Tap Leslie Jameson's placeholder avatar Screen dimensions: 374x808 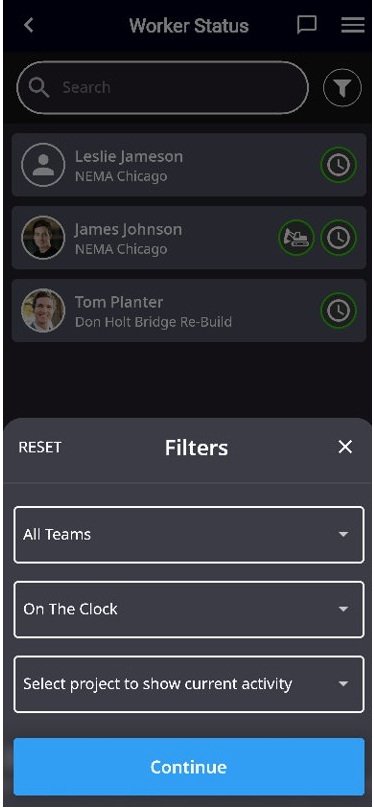[43, 165]
